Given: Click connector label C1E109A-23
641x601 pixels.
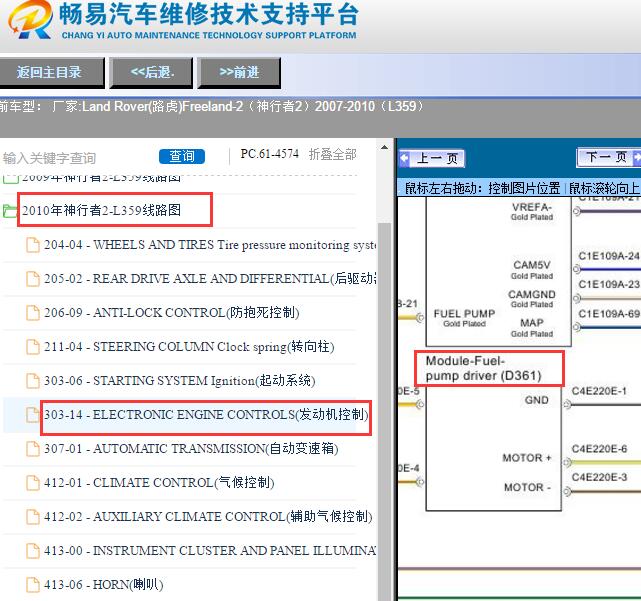Looking at the screenshot, I should pyautogui.click(x=609, y=285).
